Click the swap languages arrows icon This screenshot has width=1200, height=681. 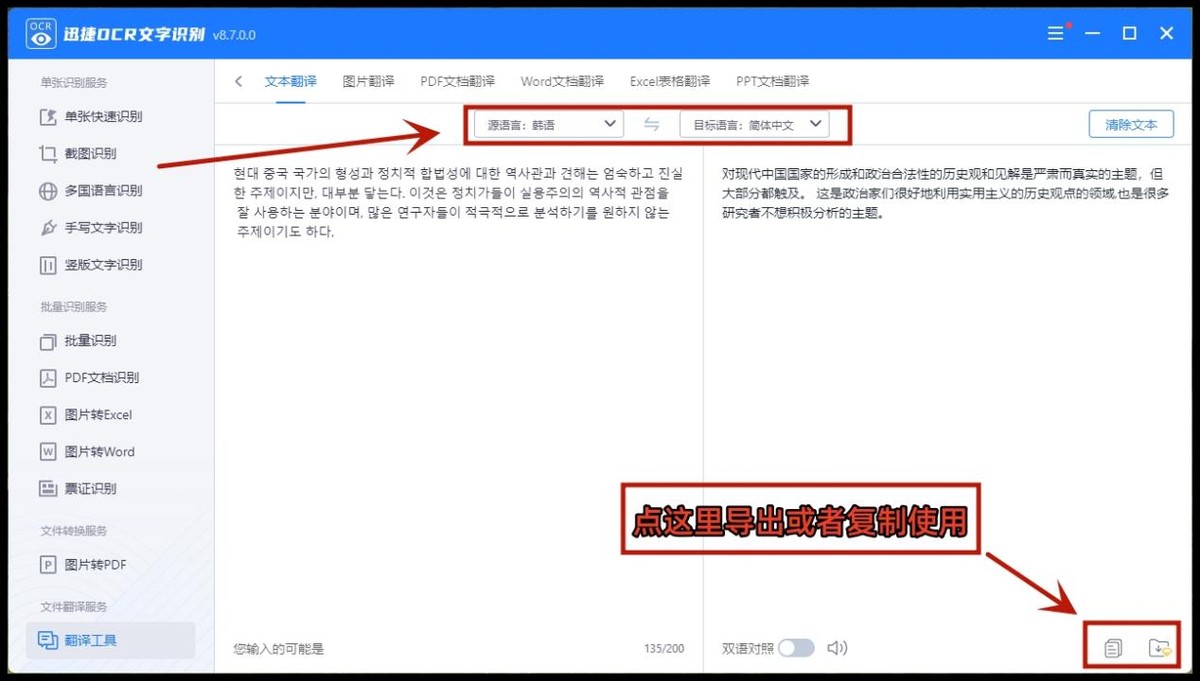tap(651, 124)
